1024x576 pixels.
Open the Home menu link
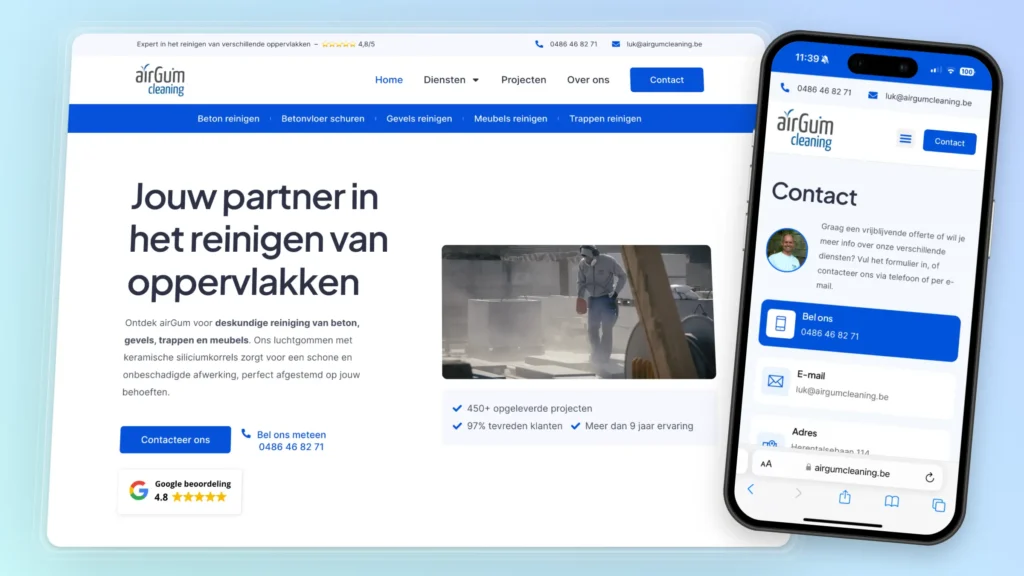click(x=389, y=80)
